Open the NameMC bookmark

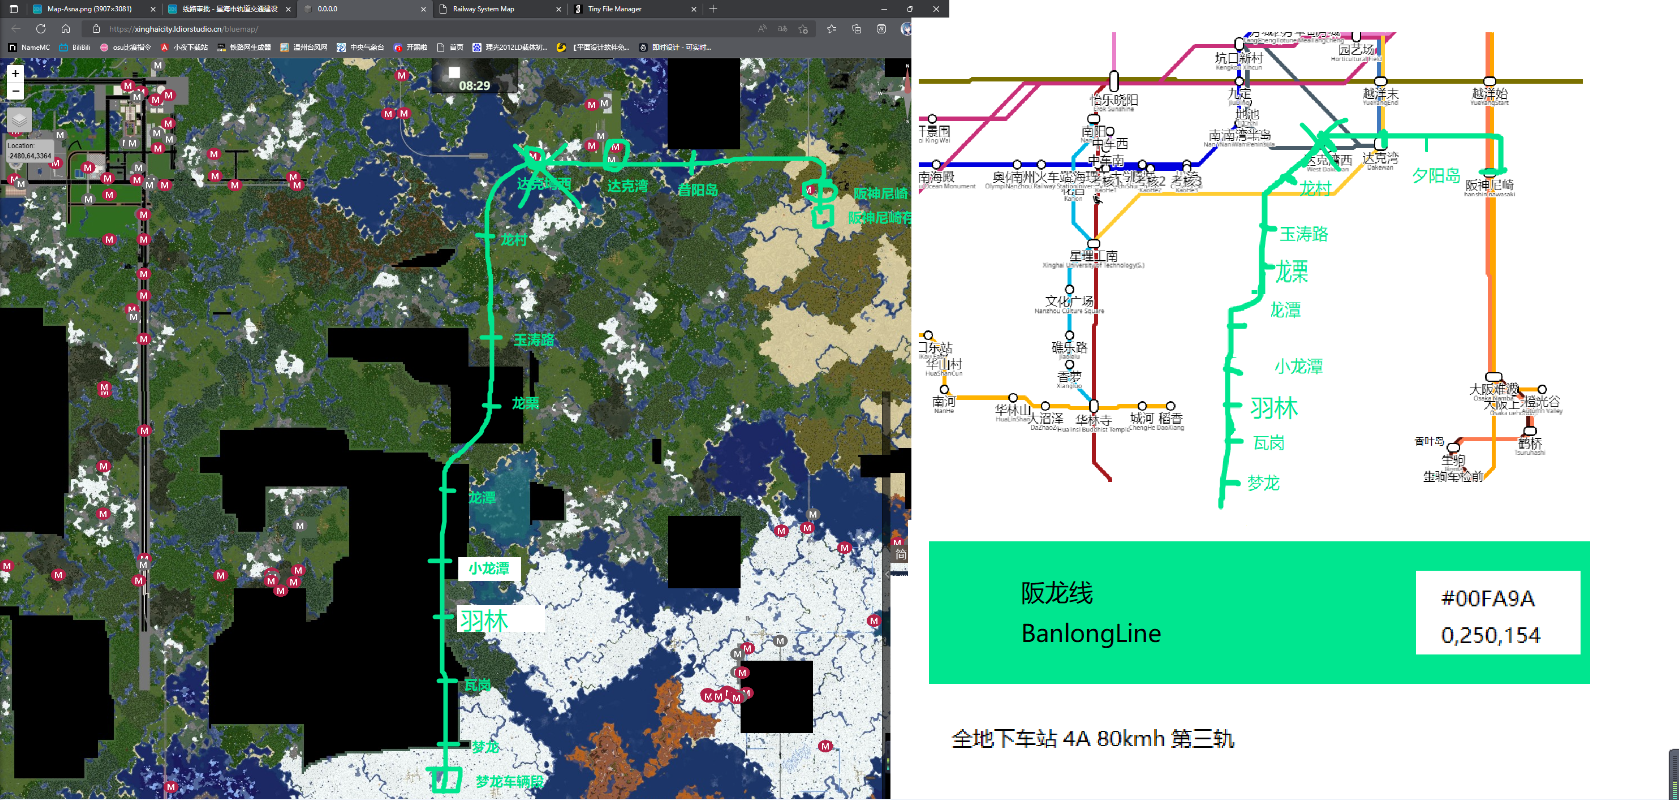coord(29,47)
